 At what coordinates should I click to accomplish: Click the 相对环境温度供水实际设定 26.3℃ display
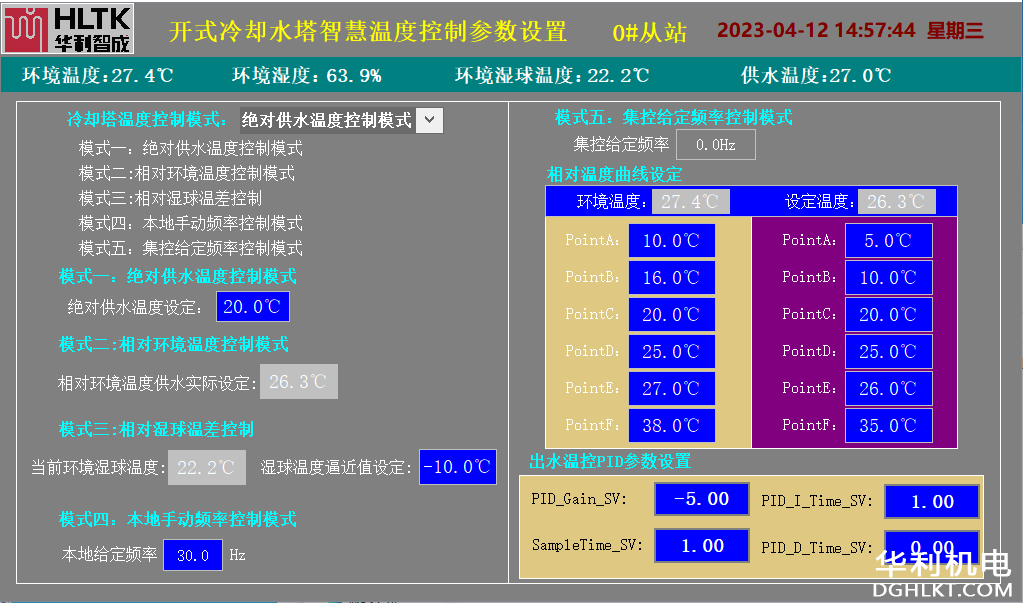coord(299,382)
